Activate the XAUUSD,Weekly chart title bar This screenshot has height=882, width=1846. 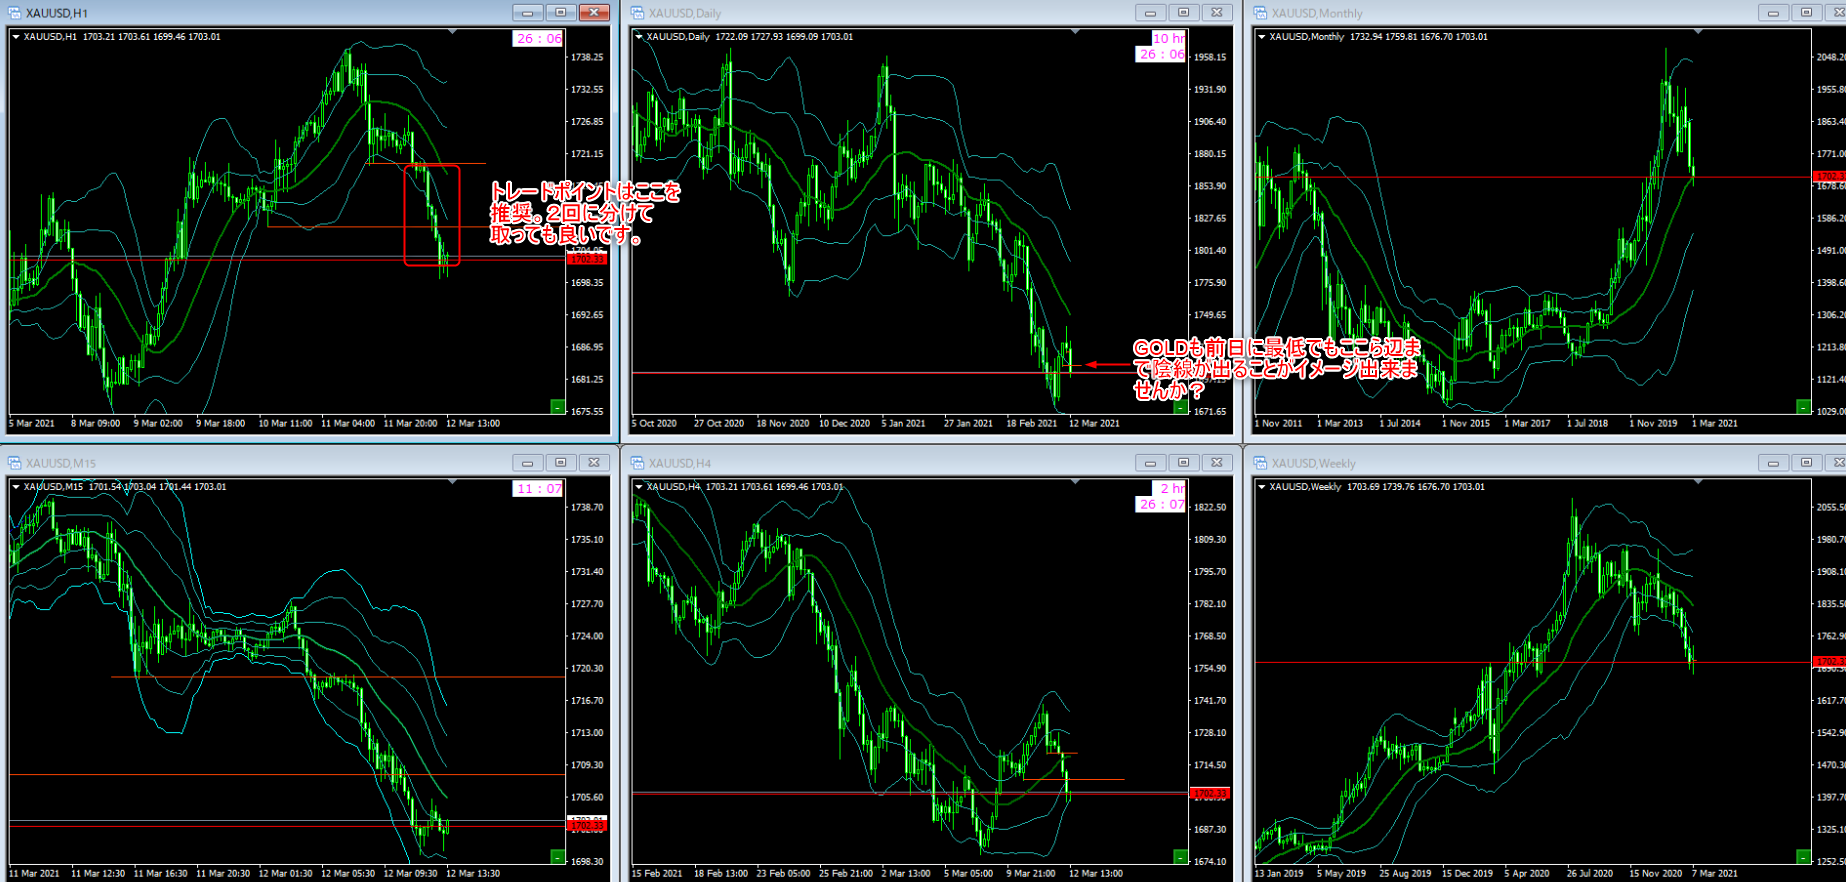(x=1500, y=463)
